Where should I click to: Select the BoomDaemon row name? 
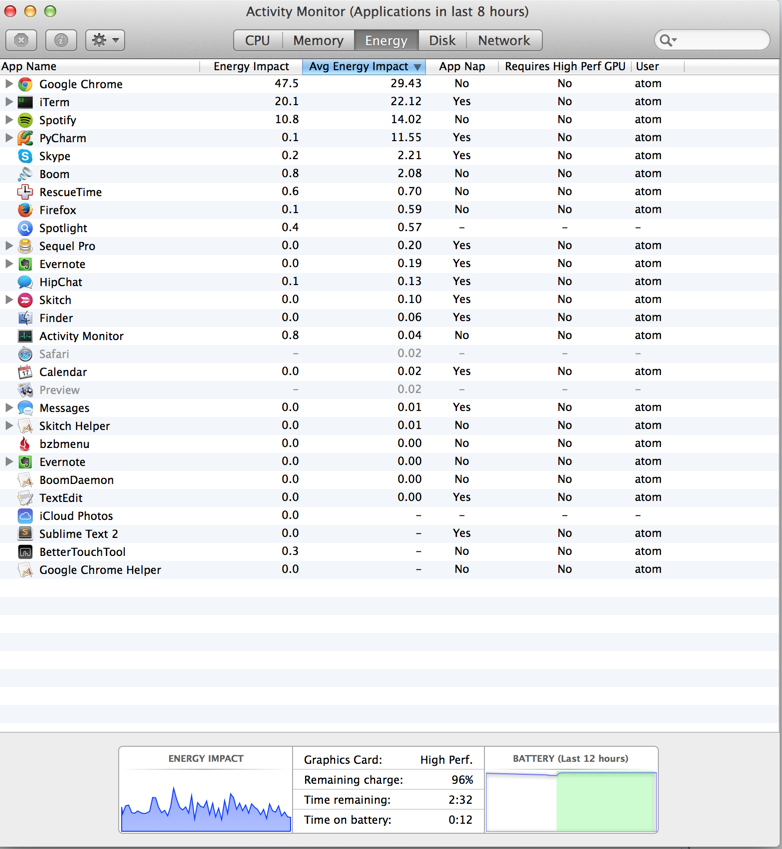click(76, 480)
